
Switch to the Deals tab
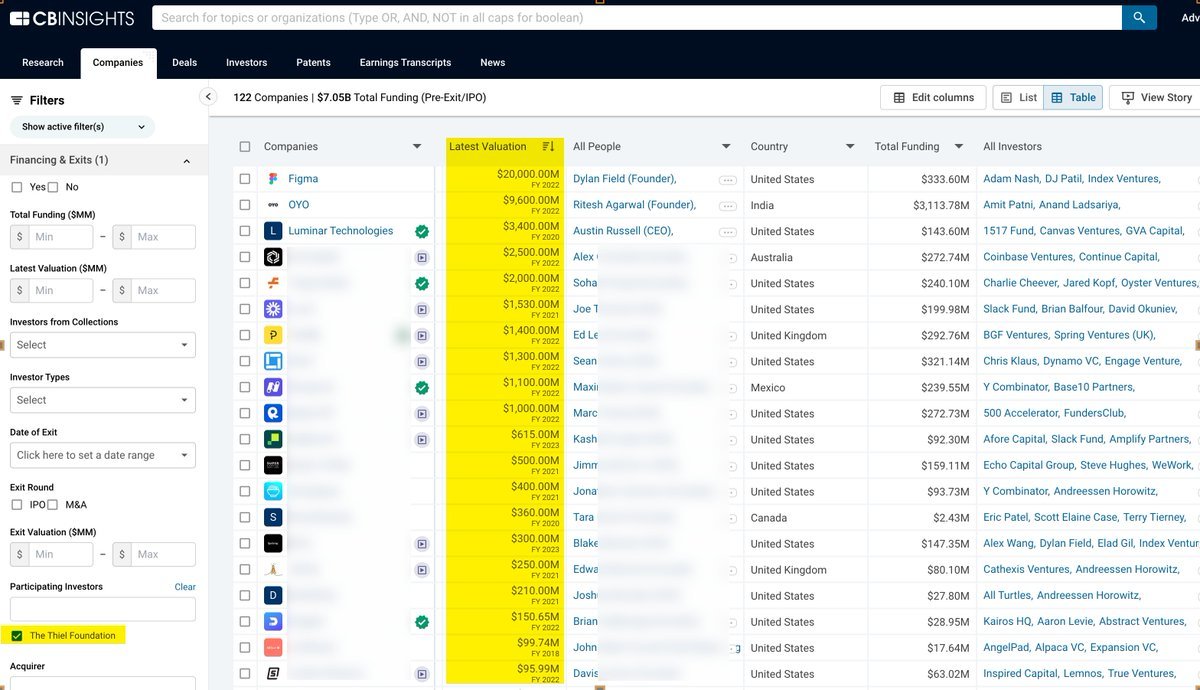(184, 62)
